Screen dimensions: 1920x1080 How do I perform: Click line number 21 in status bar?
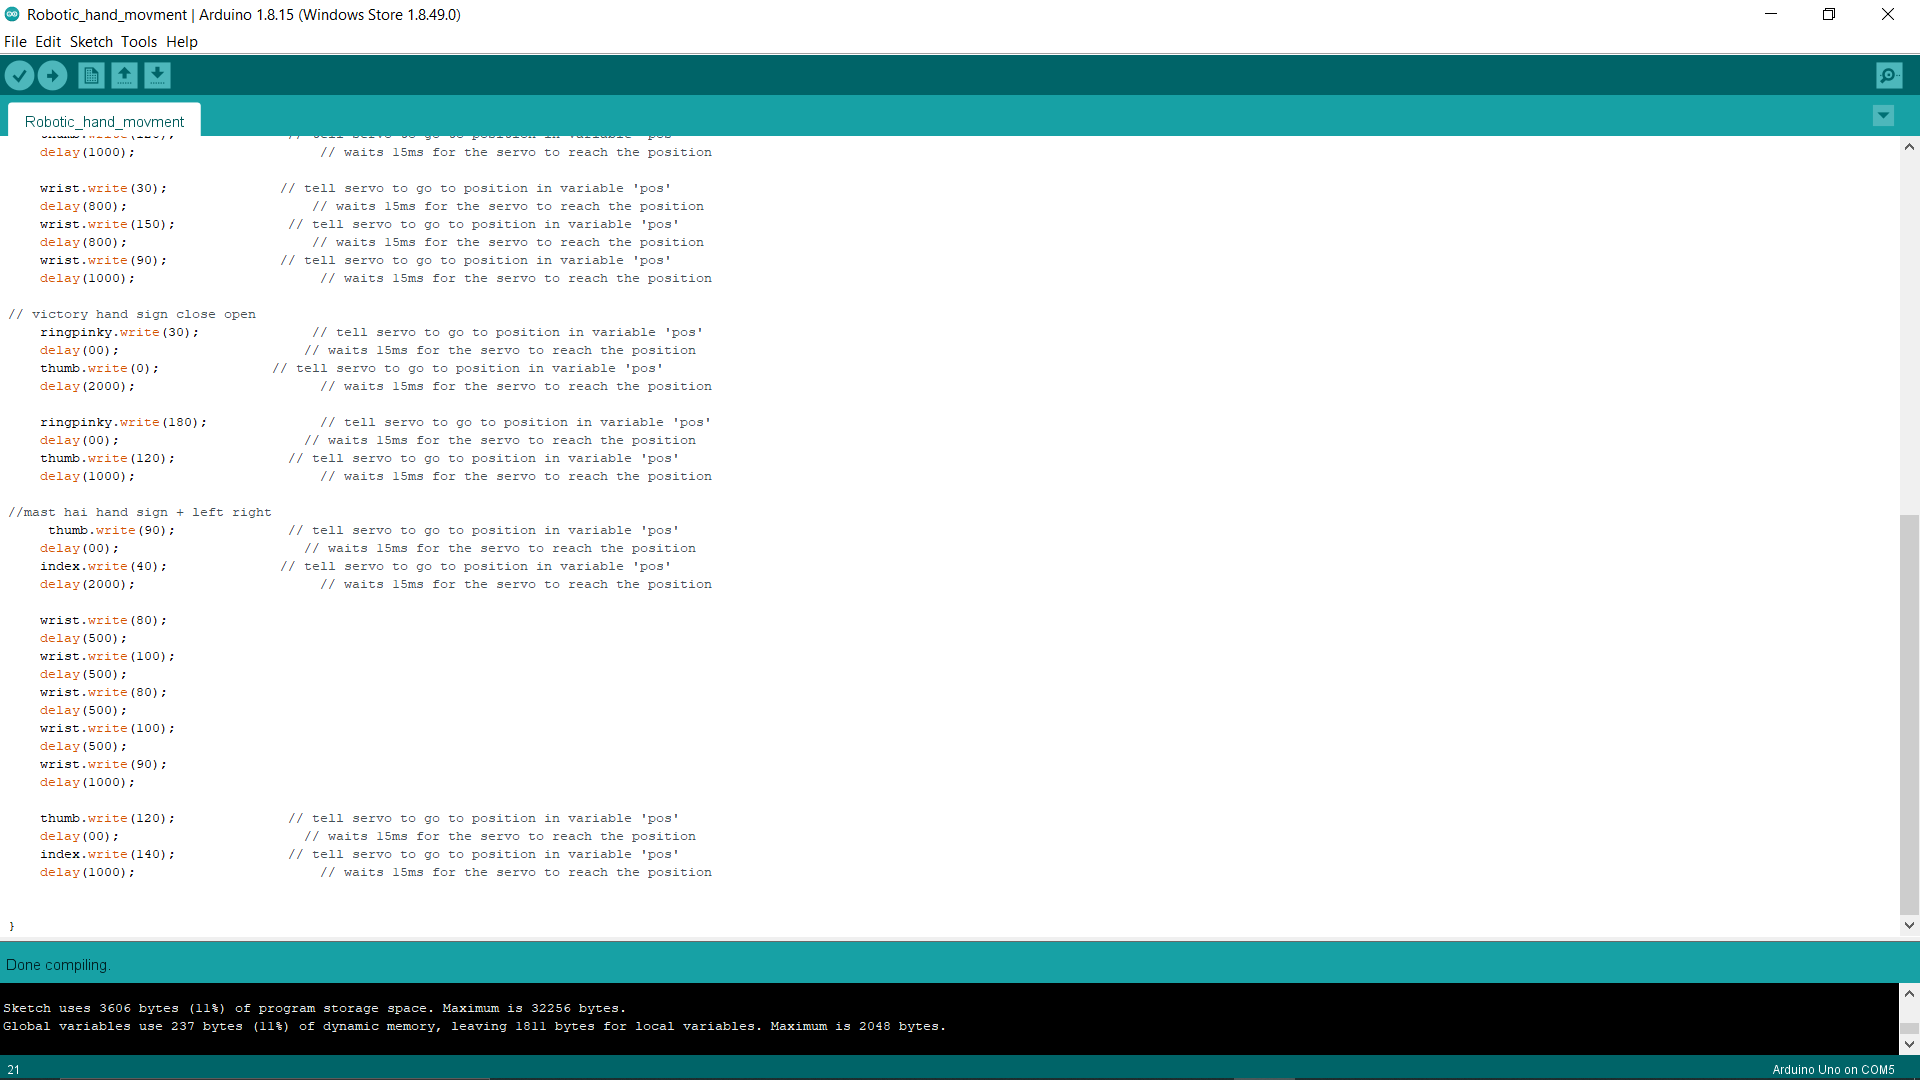point(13,1069)
